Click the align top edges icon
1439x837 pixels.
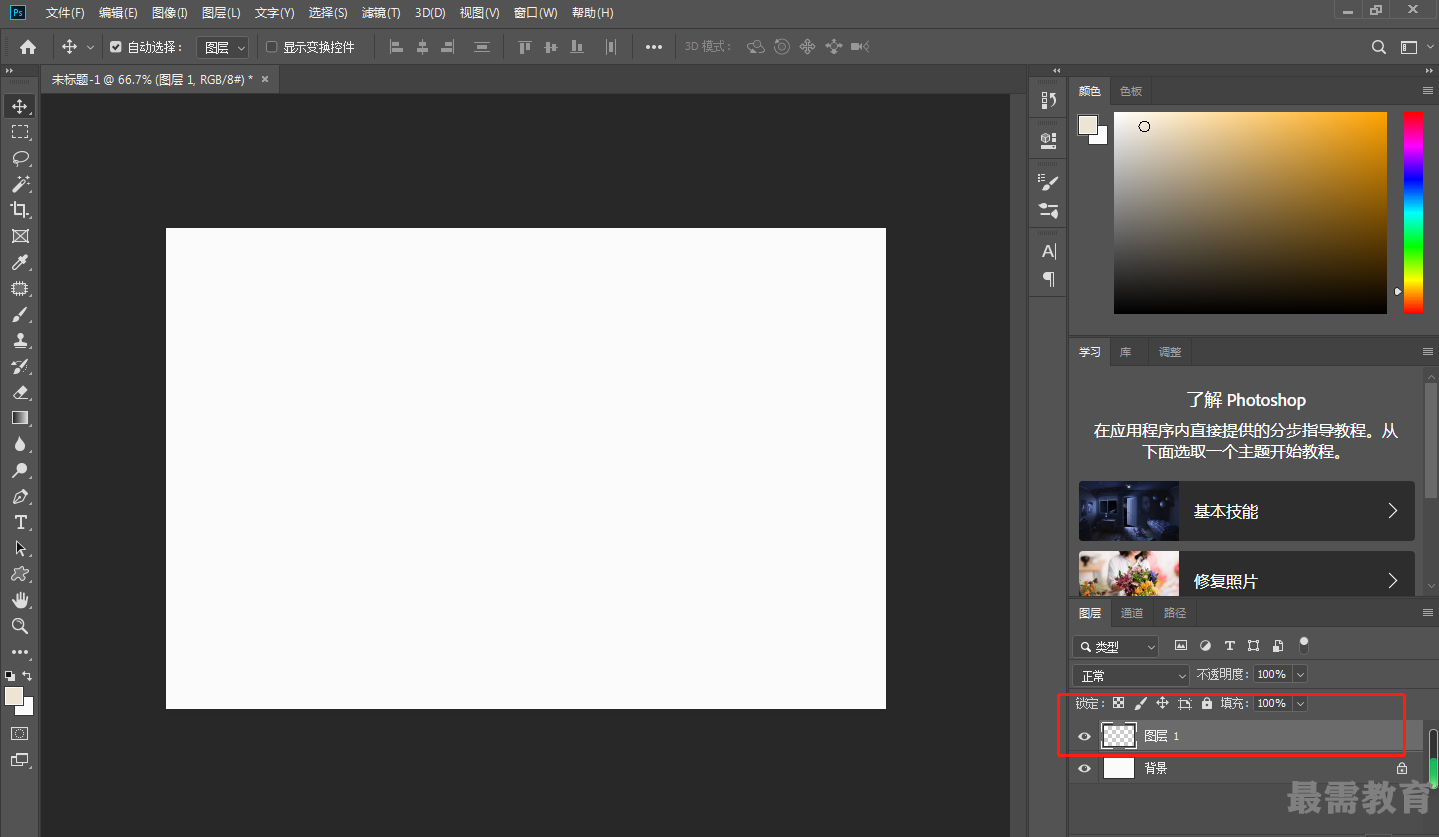click(525, 47)
